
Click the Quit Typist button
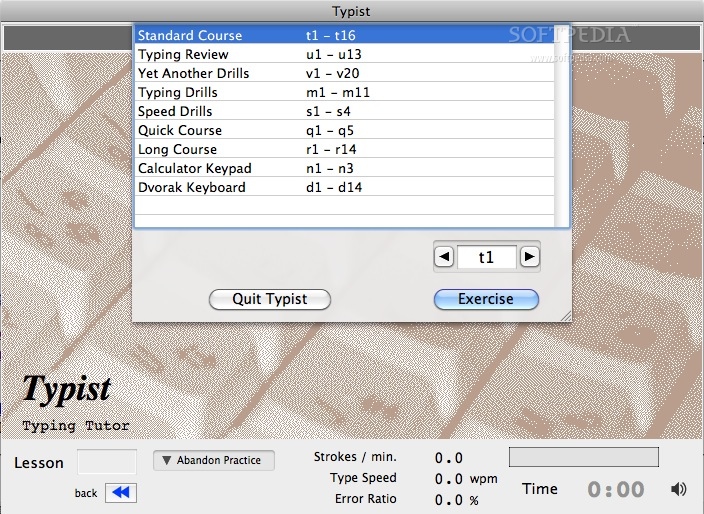point(270,299)
